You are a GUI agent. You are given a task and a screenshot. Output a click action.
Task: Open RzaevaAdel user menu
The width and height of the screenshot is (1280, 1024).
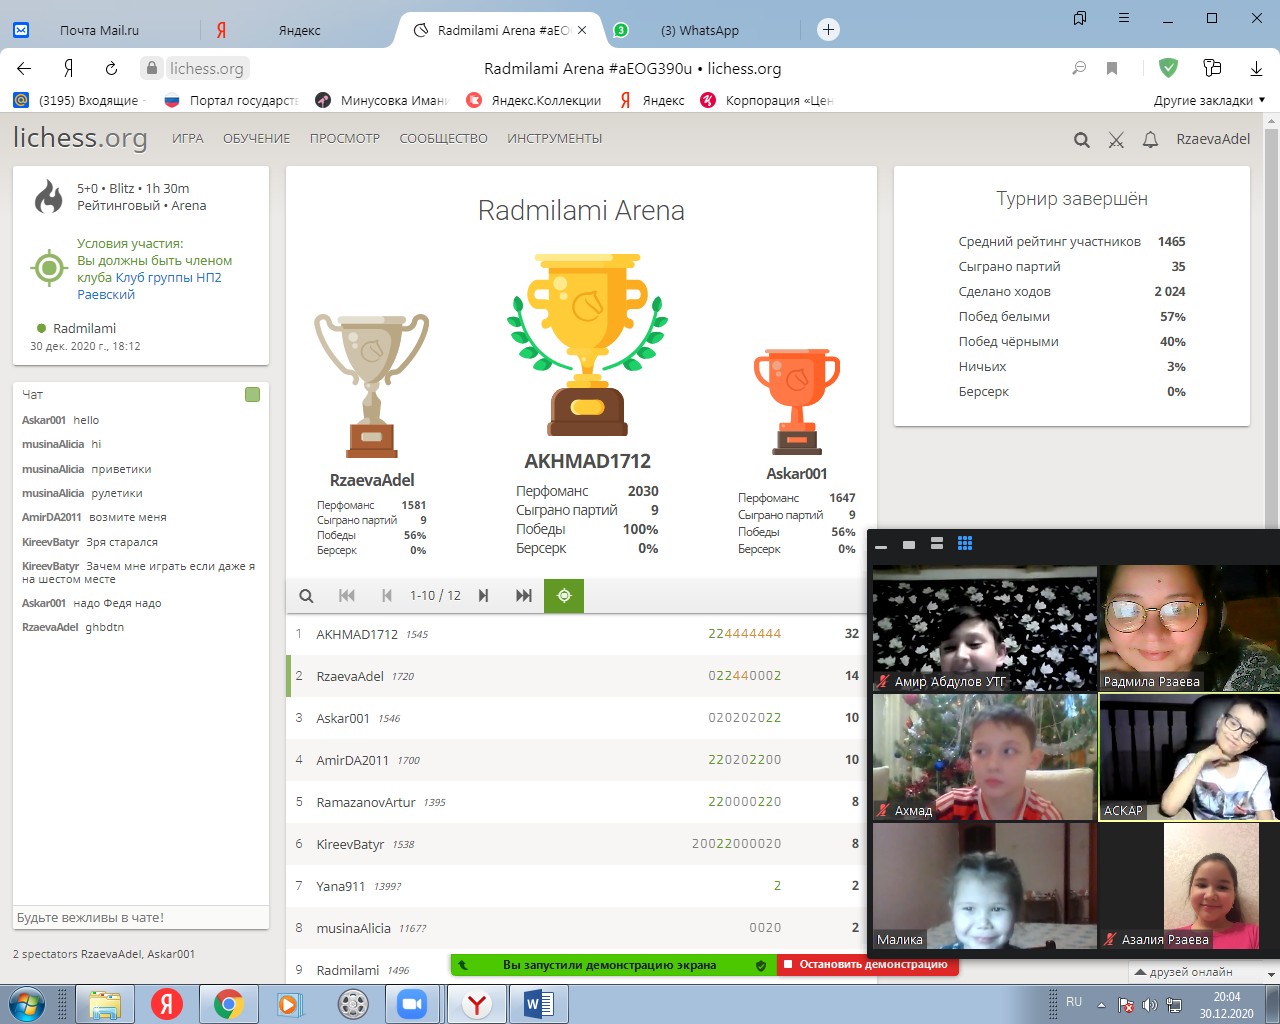(1212, 139)
